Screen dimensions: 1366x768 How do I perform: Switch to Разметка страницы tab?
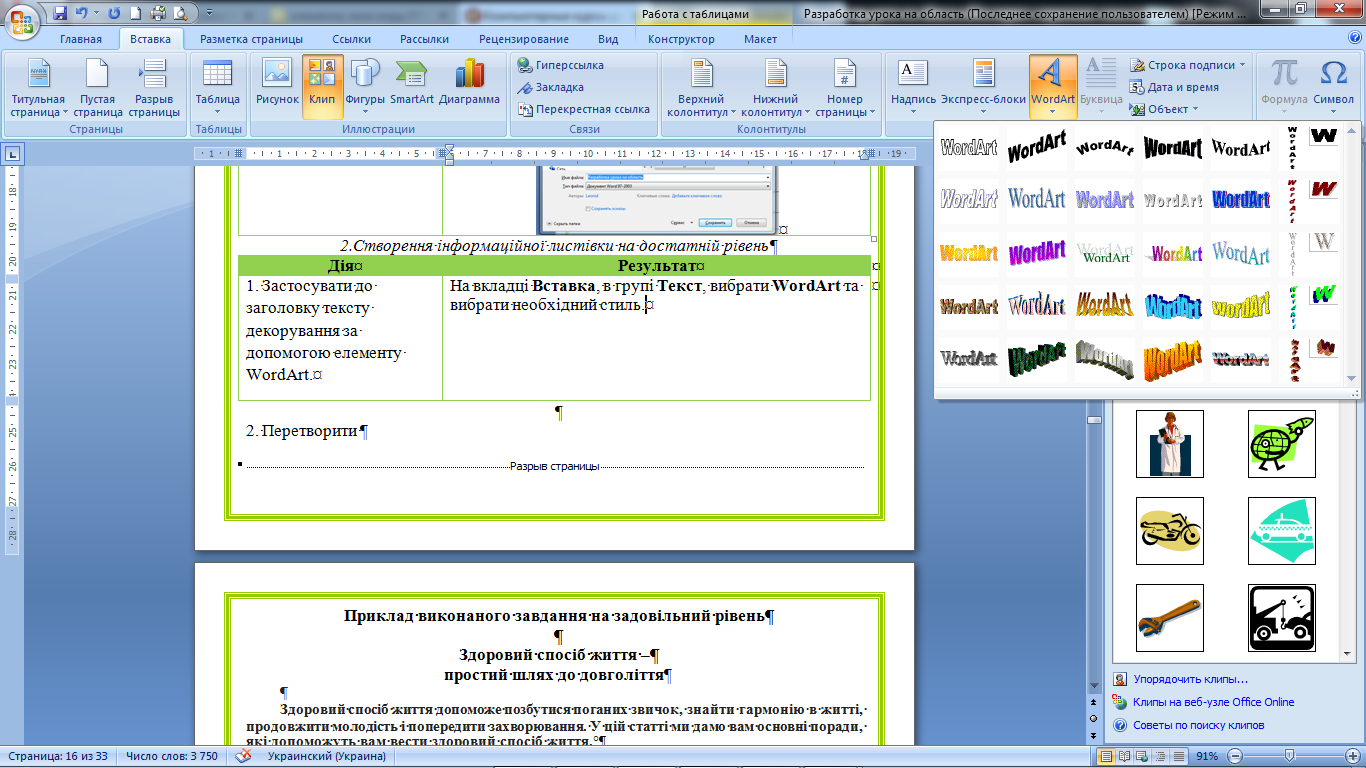[251, 39]
